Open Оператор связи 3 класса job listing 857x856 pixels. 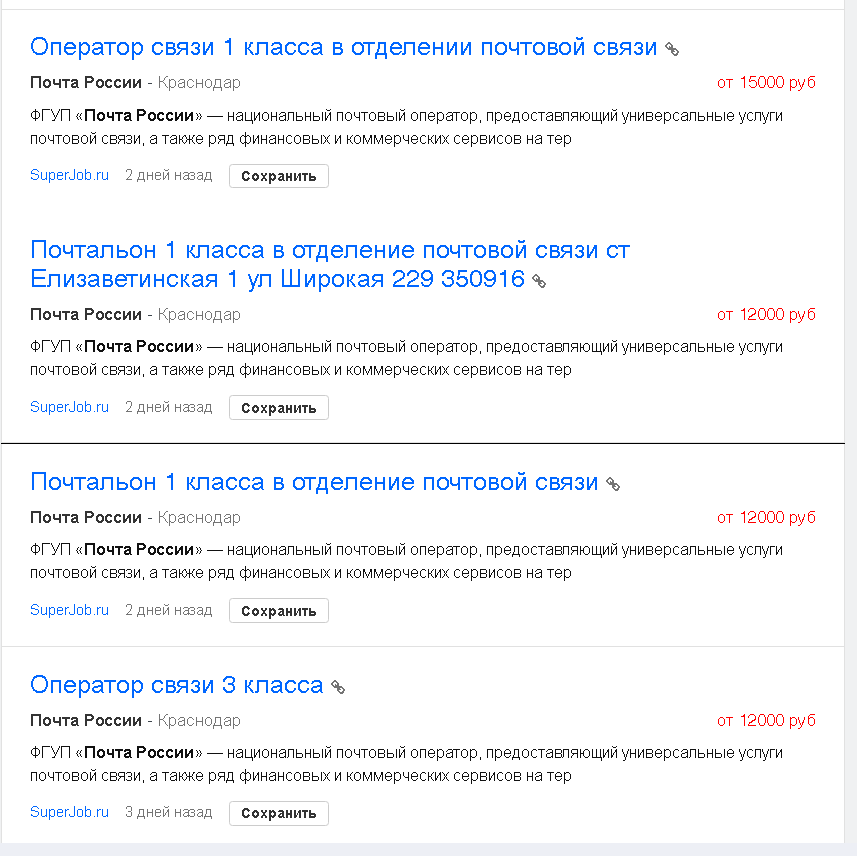click(x=177, y=685)
